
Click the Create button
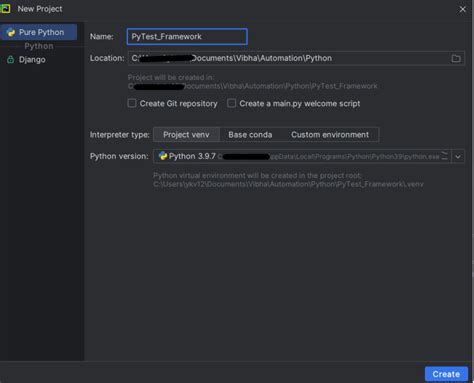pyautogui.click(x=446, y=374)
